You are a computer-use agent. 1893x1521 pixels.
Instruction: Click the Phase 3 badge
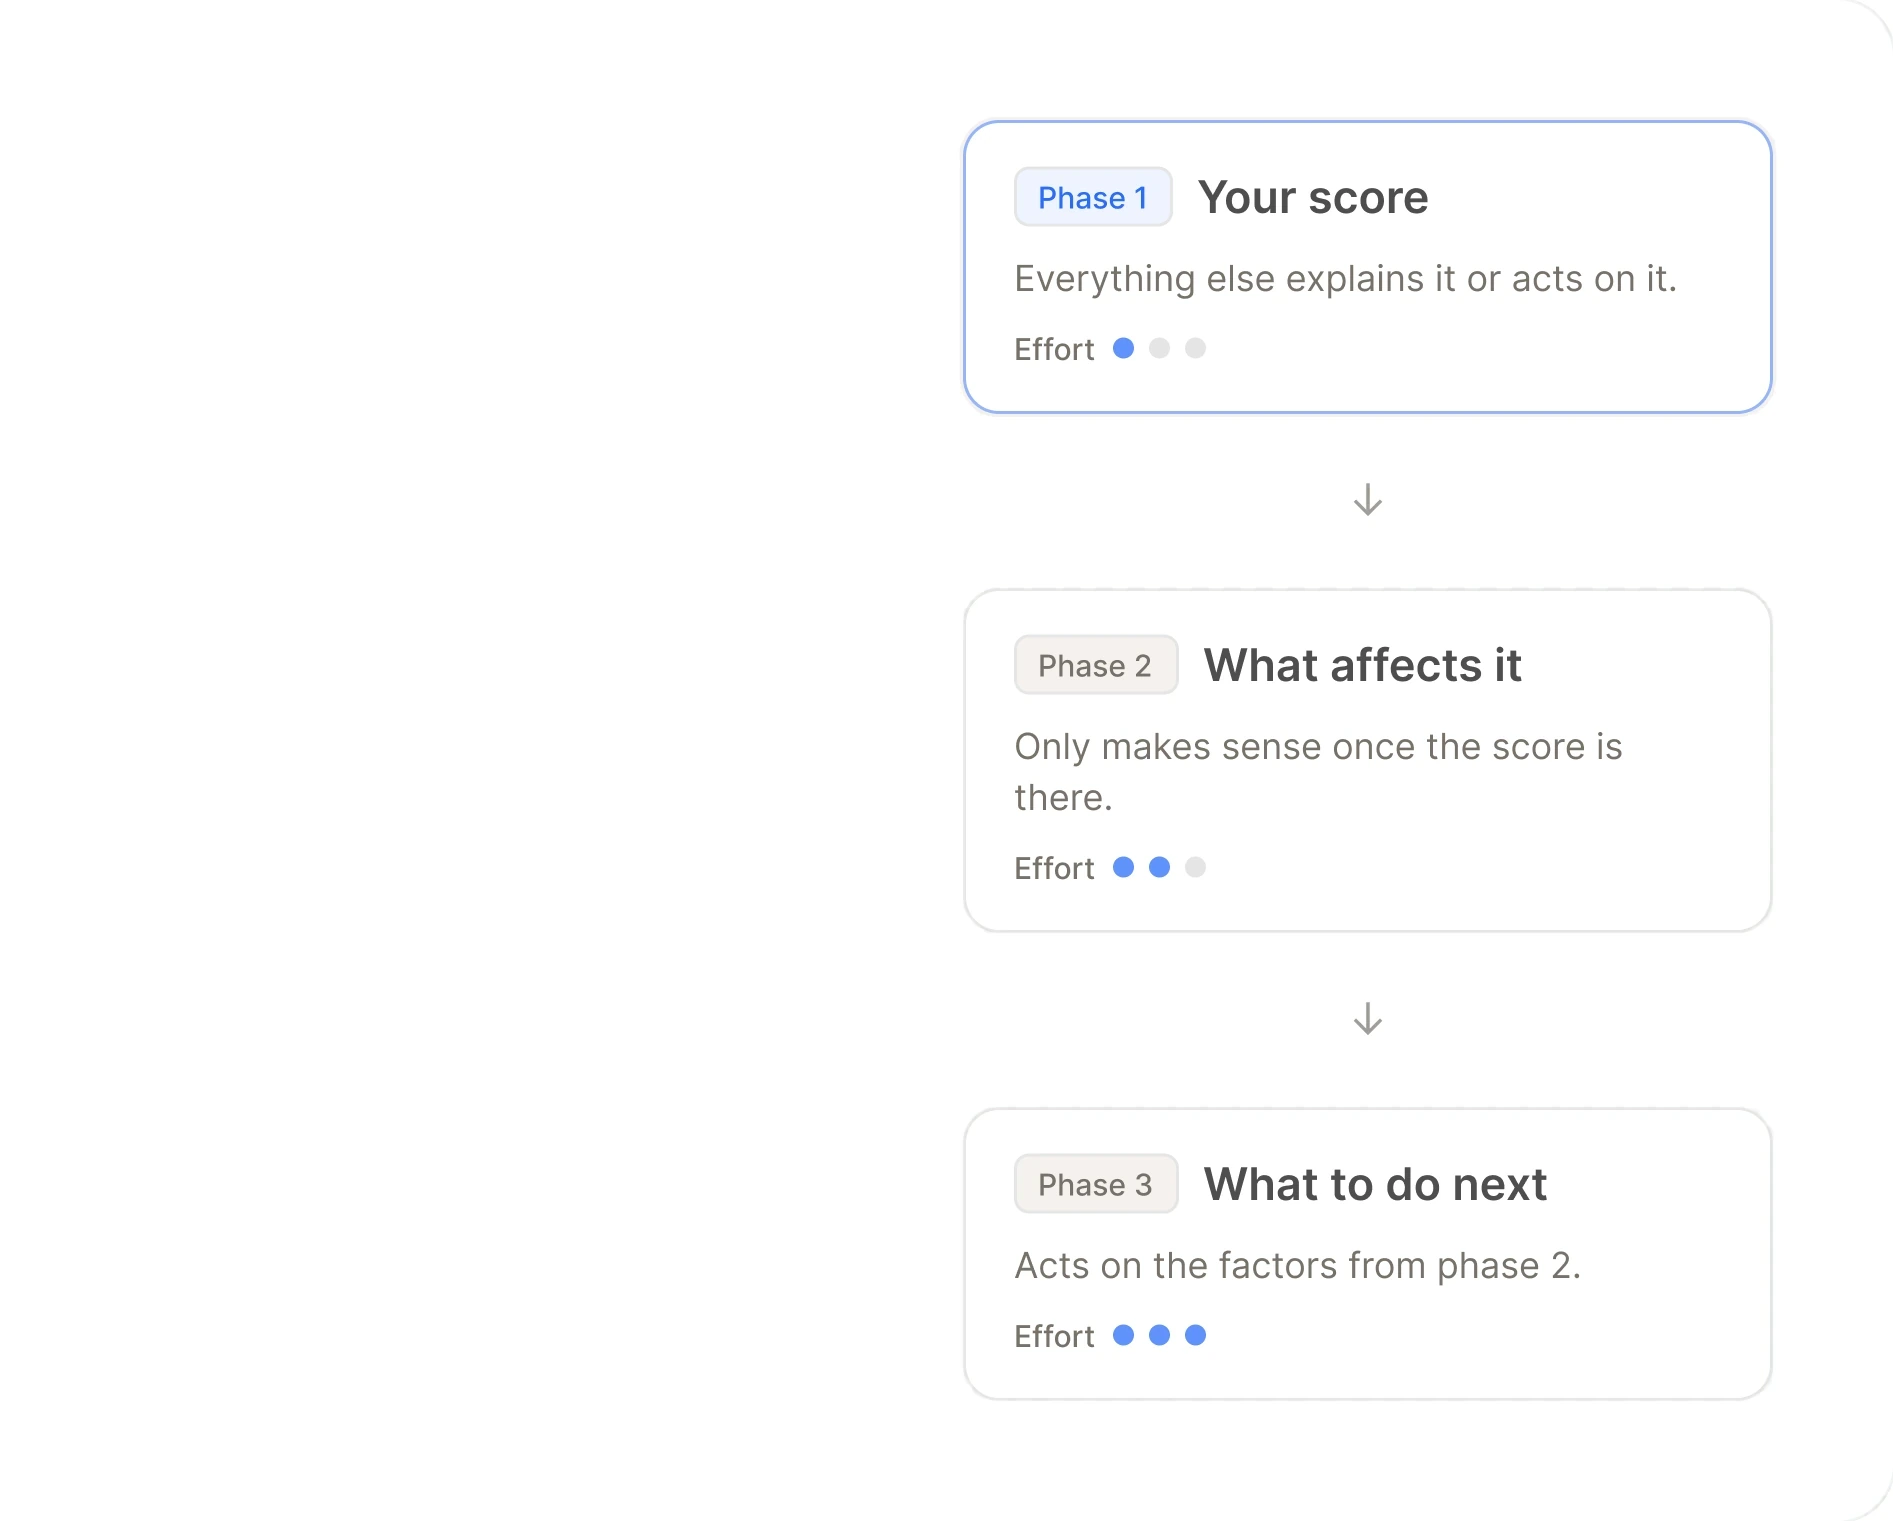point(1096,1184)
